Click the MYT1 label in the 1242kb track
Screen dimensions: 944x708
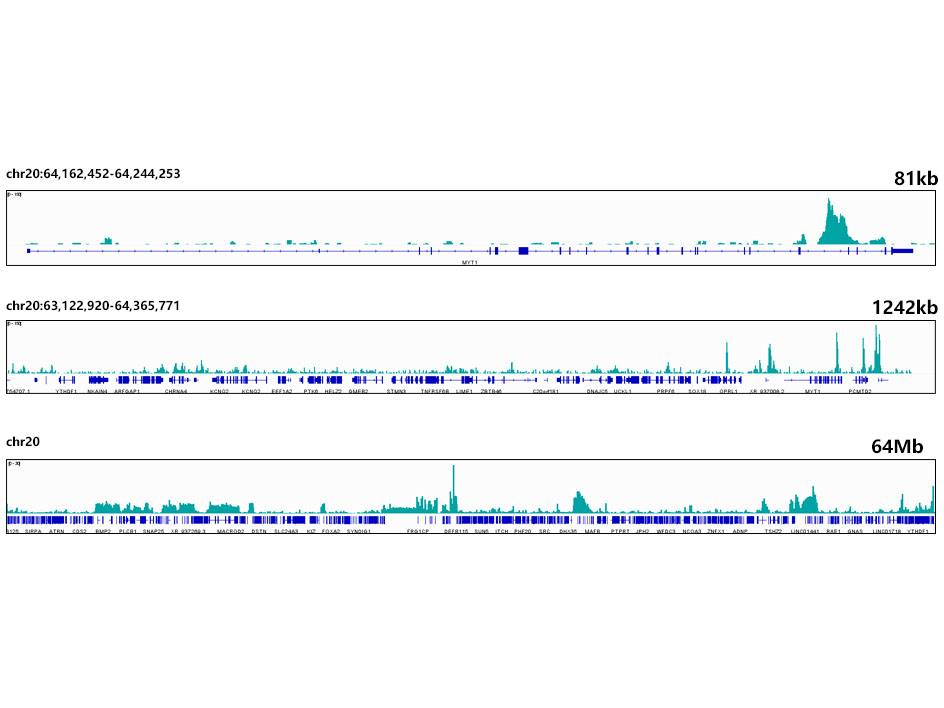pyautogui.click(x=812, y=392)
